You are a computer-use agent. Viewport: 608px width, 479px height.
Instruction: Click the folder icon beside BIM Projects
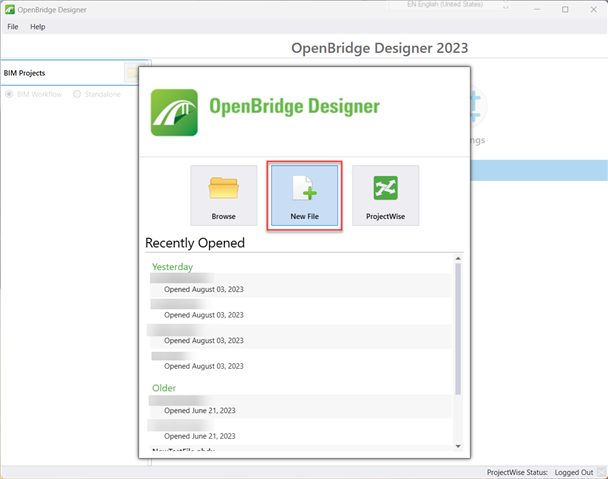pos(132,73)
